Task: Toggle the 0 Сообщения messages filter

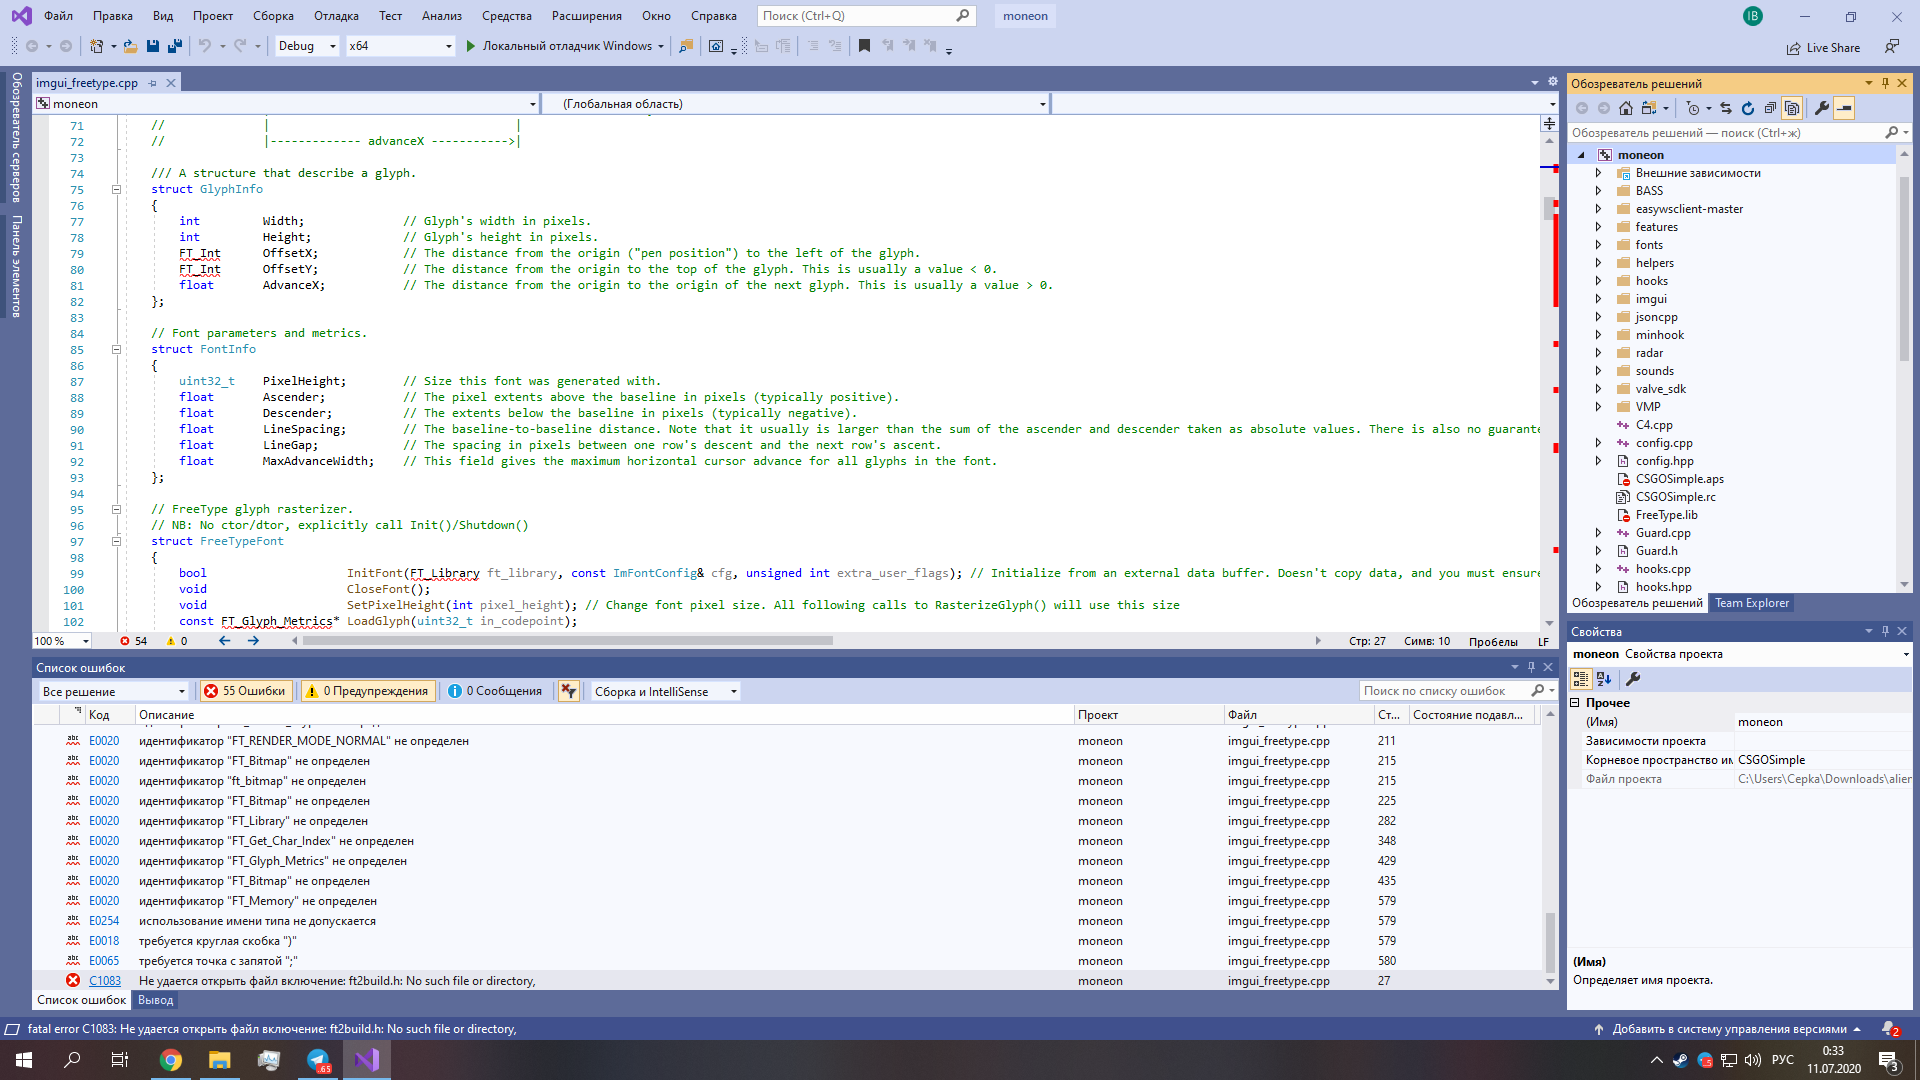Action: (496, 691)
